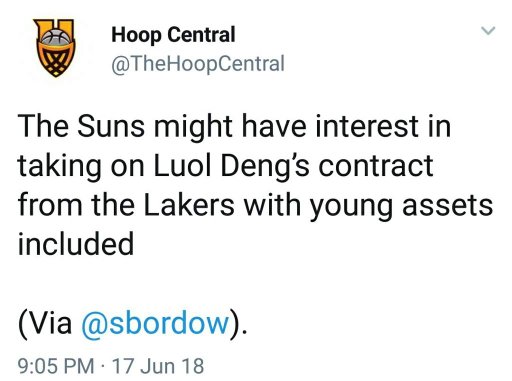This screenshot has width=512, height=381.
Task: Click the word Suns in the tweet
Action: (111, 126)
